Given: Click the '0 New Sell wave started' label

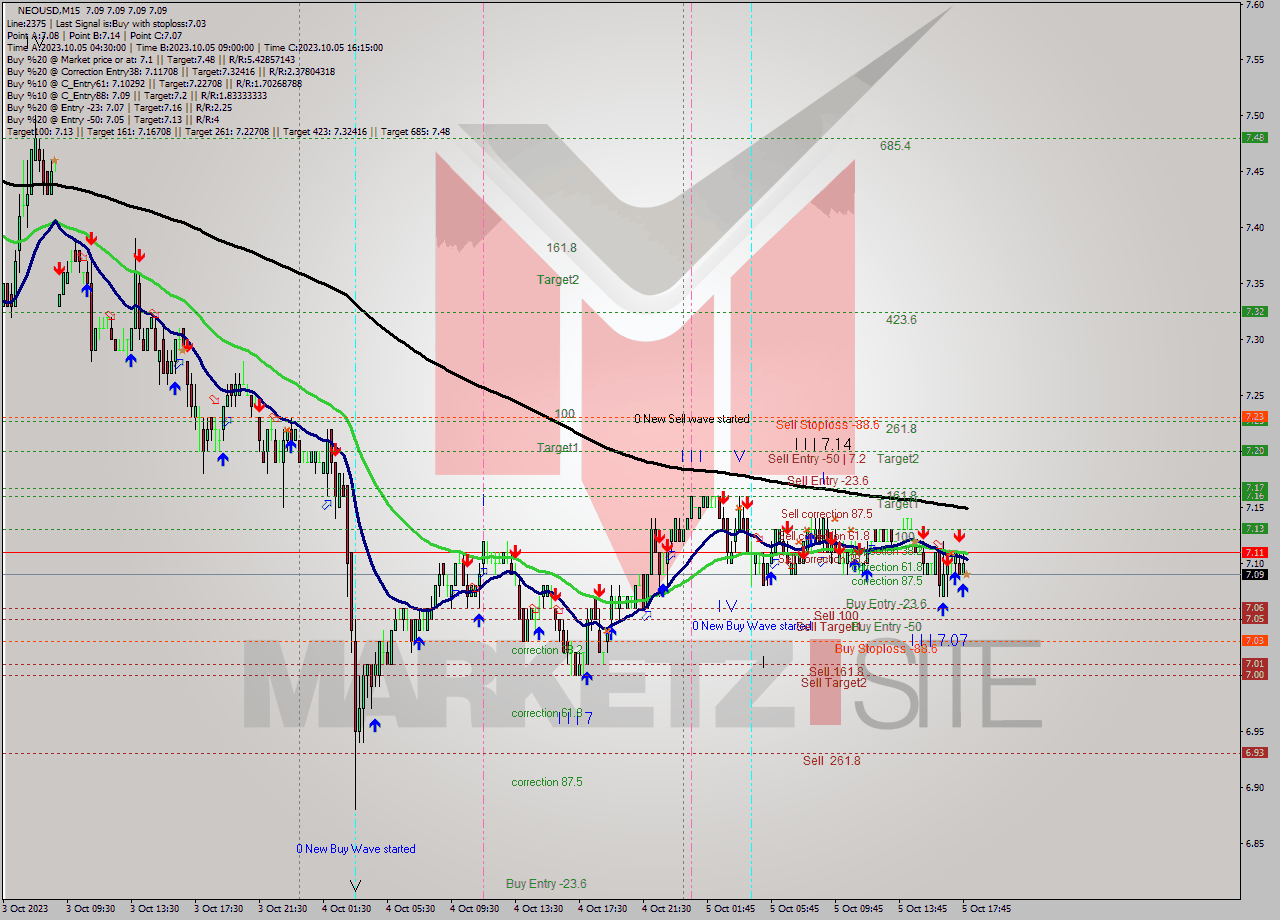Looking at the screenshot, I should (x=691, y=419).
